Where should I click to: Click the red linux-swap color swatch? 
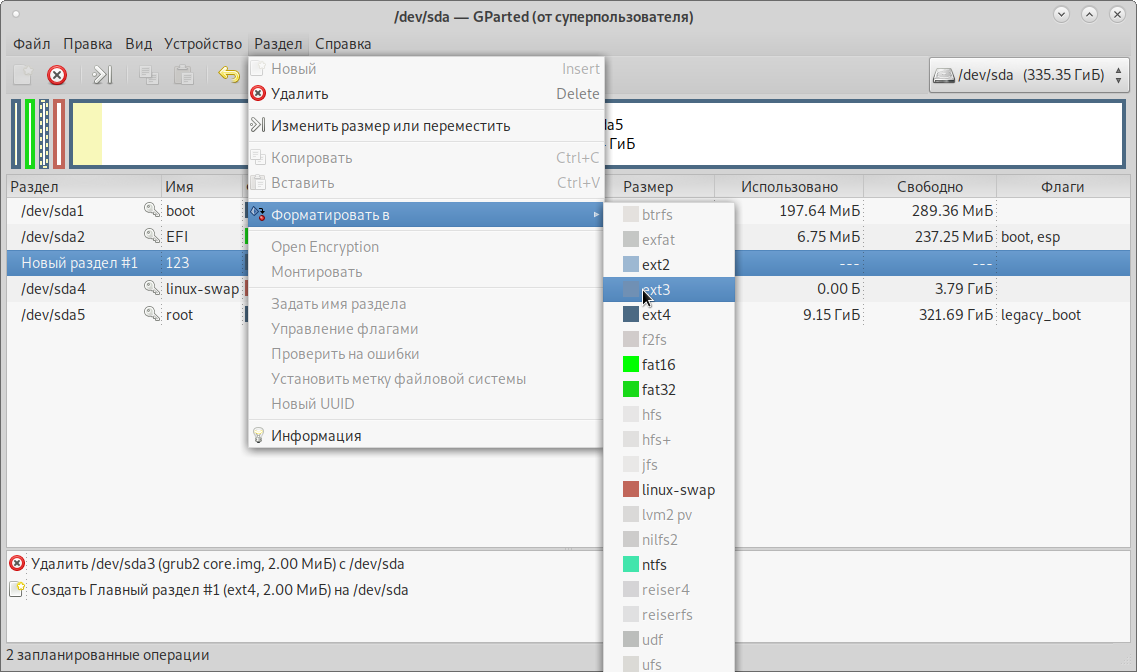click(x=631, y=489)
